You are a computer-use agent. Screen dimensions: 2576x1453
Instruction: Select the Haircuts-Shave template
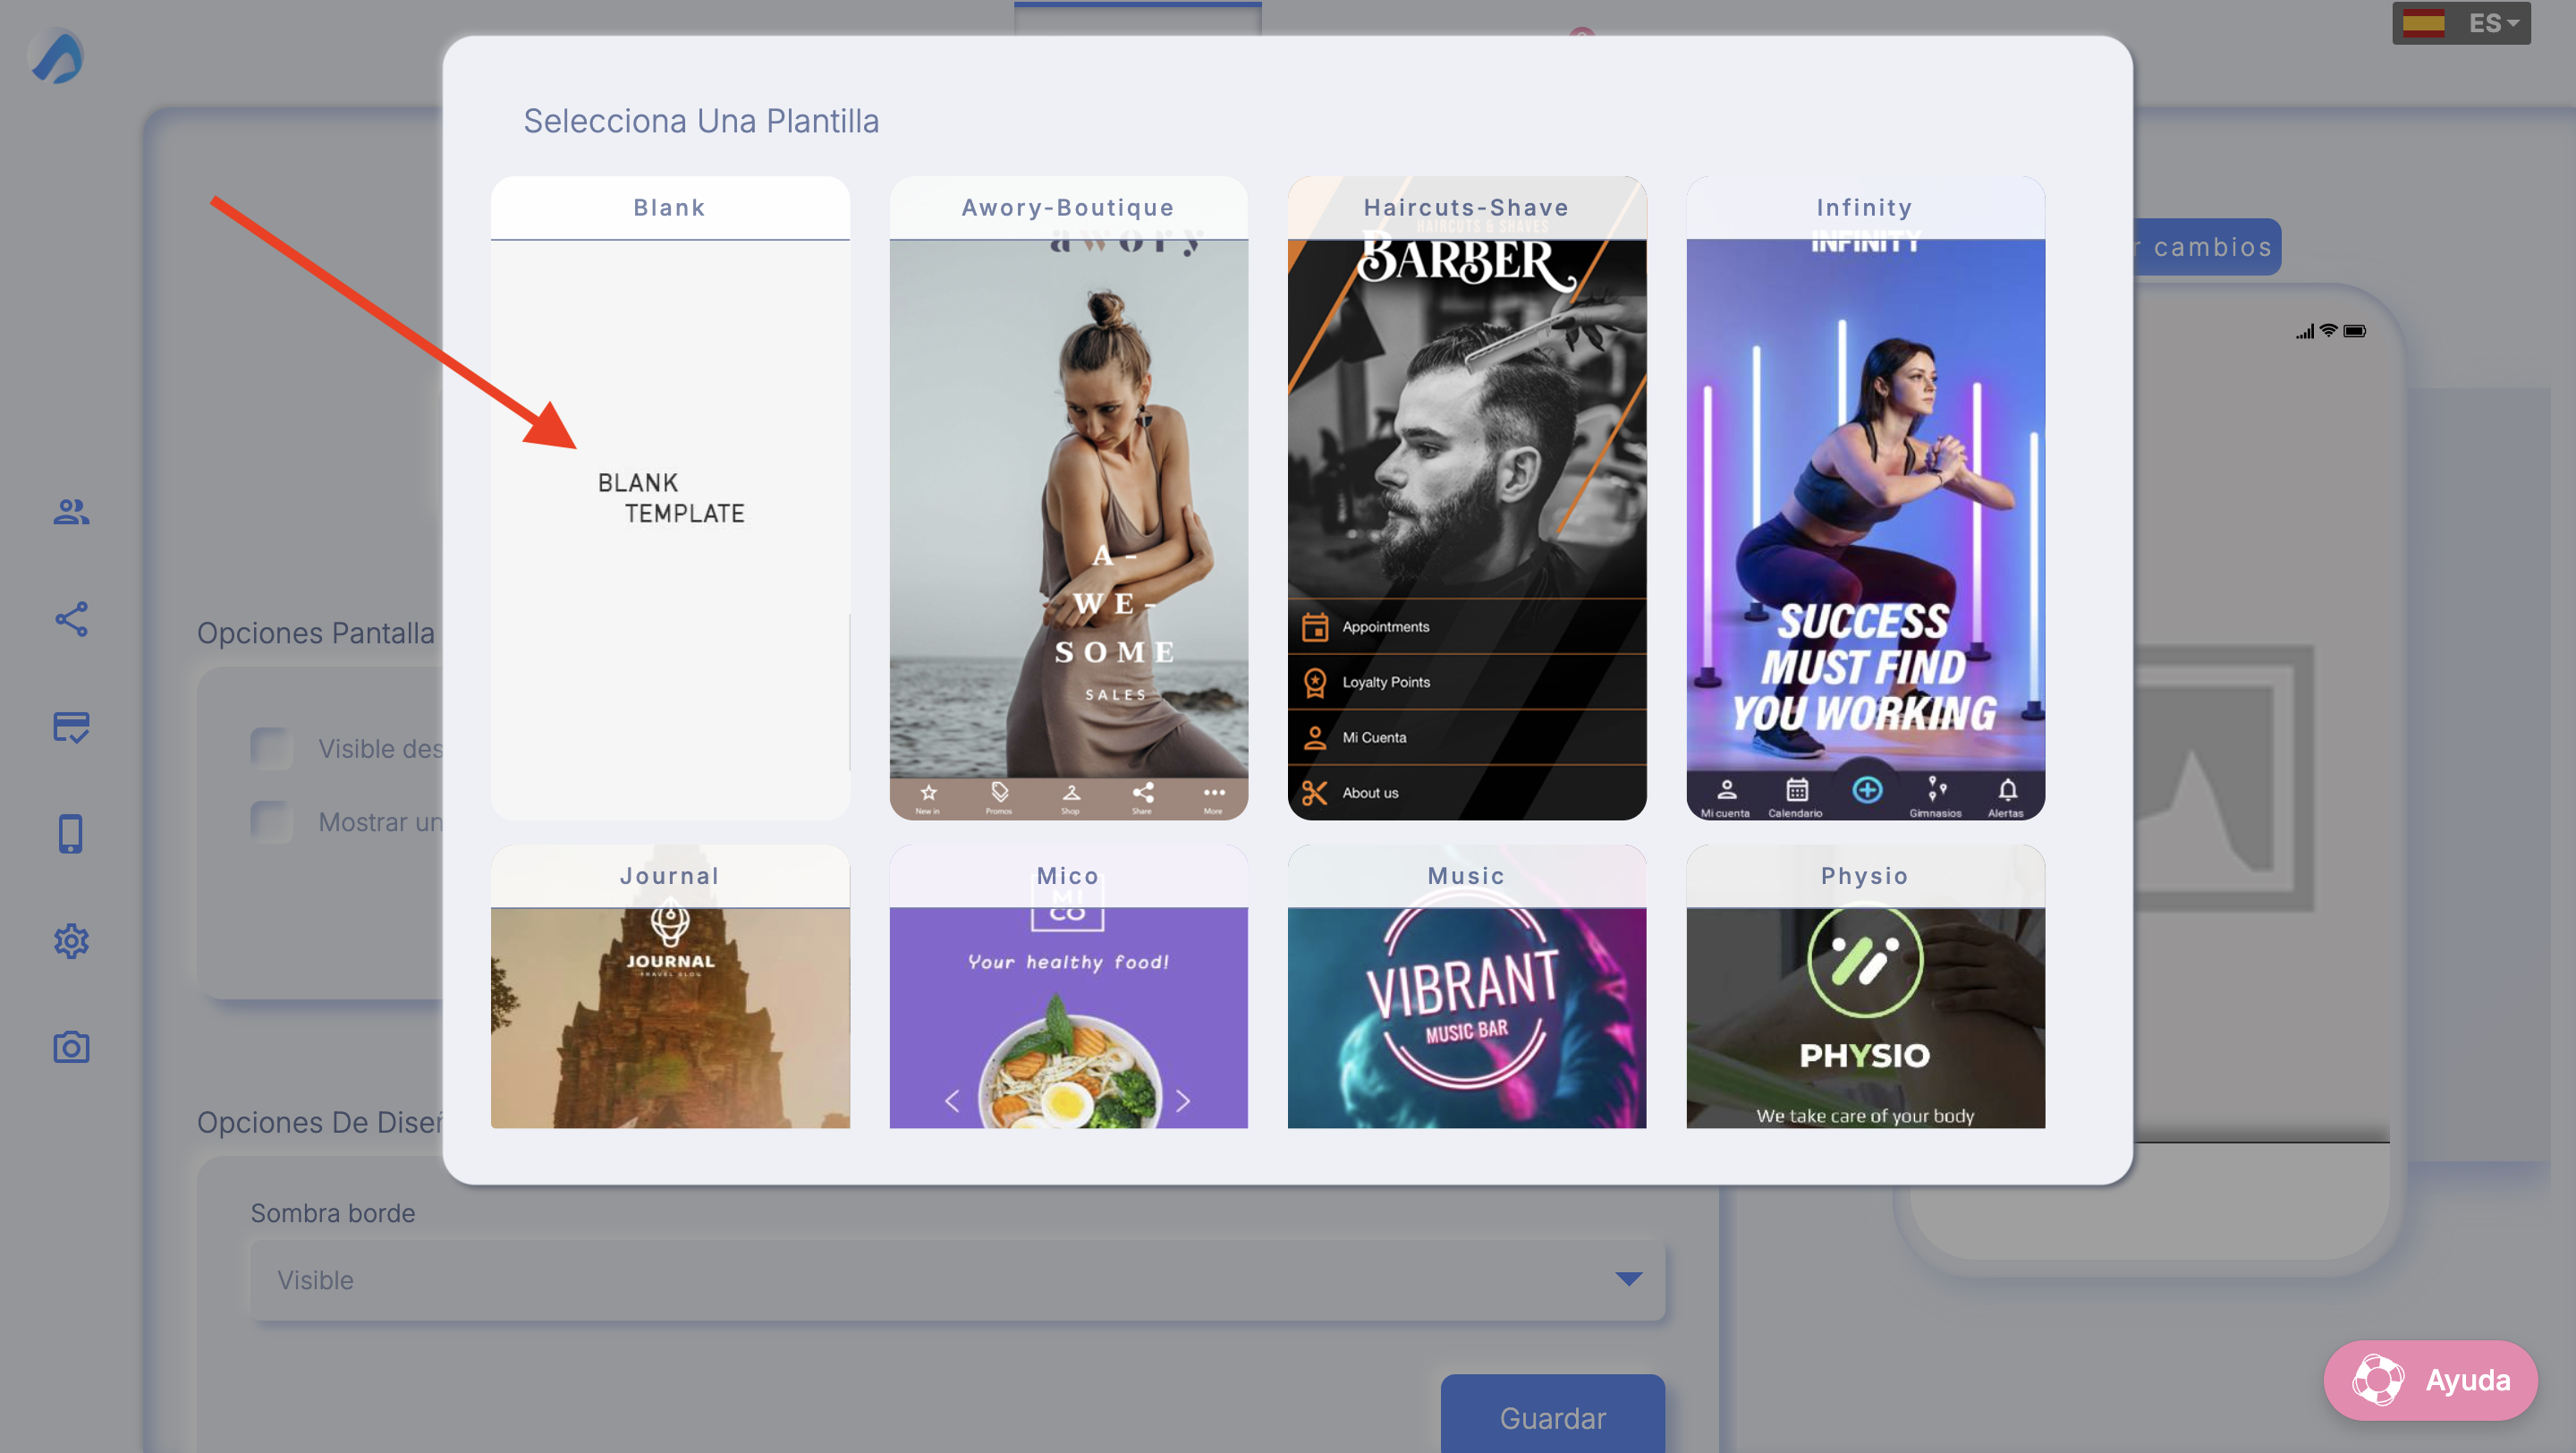[1466, 498]
